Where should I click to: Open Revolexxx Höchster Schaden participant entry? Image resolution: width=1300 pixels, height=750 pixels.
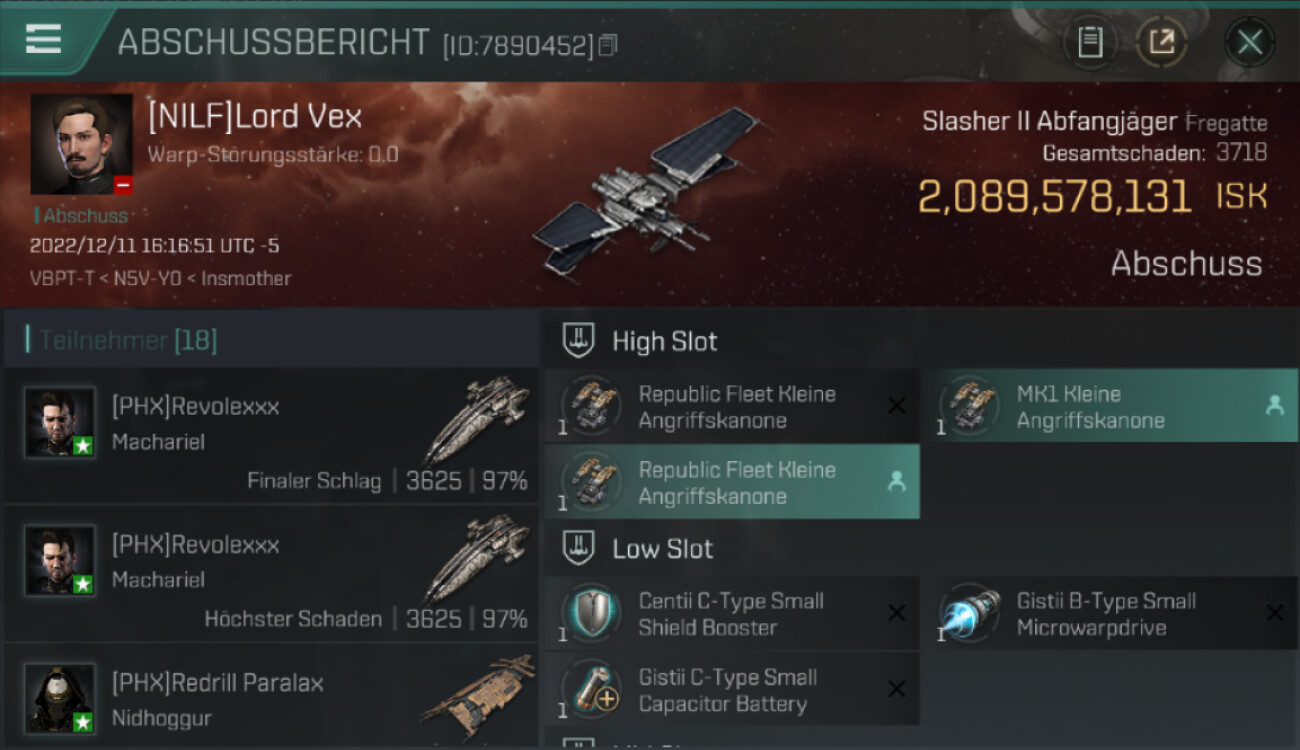[272, 573]
